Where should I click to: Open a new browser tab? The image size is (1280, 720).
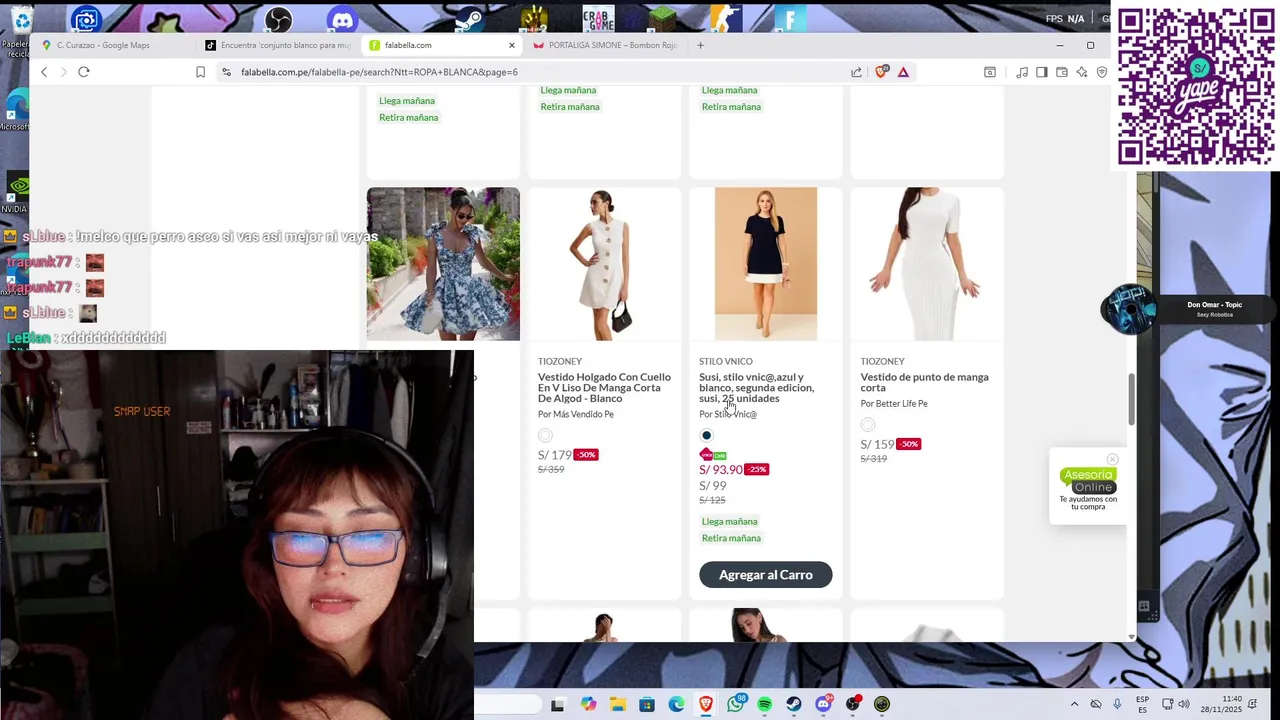point(700,45)
